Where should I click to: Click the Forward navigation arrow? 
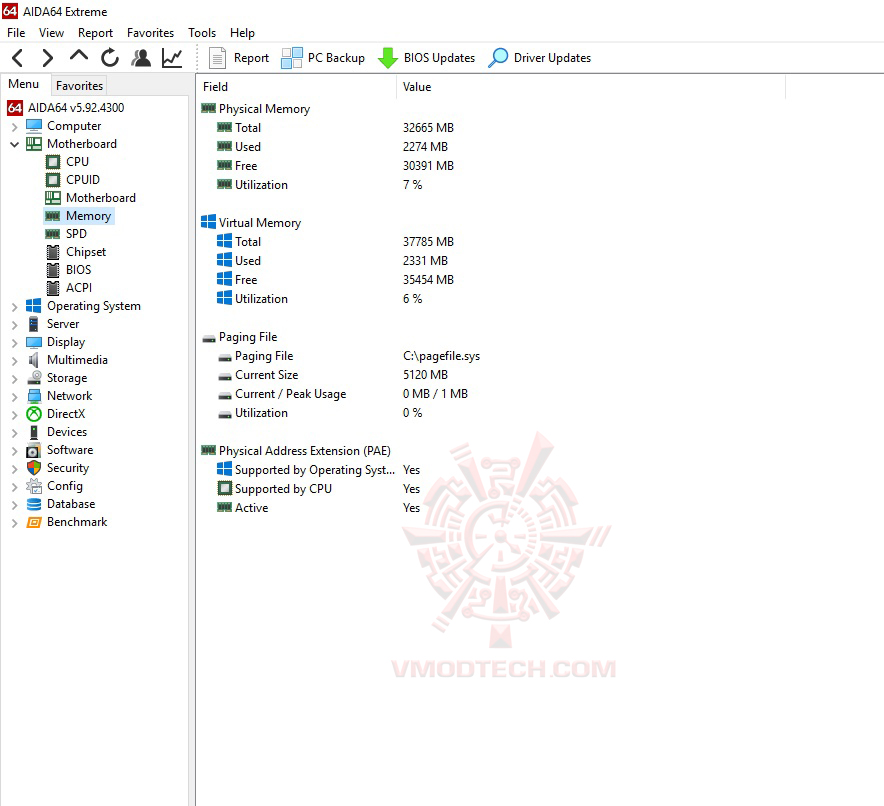(x=48, y=57)
